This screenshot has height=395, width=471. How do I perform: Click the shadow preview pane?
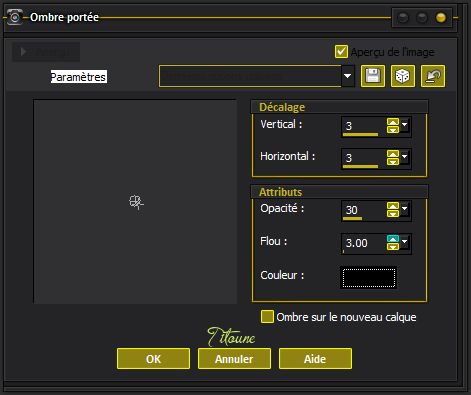pos(135,201)
